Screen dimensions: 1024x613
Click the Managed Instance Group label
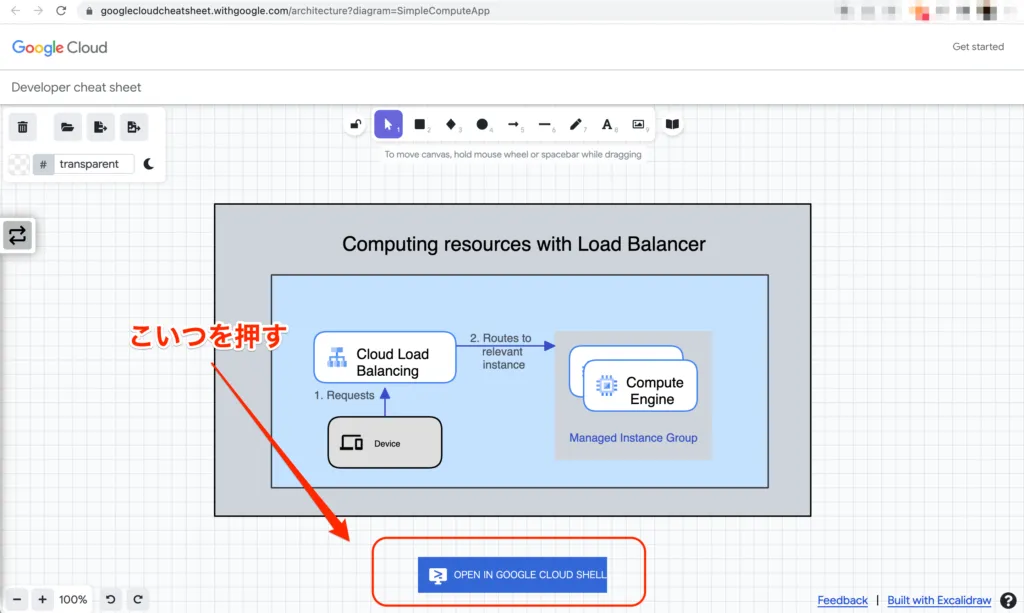[x=633, y=437]
